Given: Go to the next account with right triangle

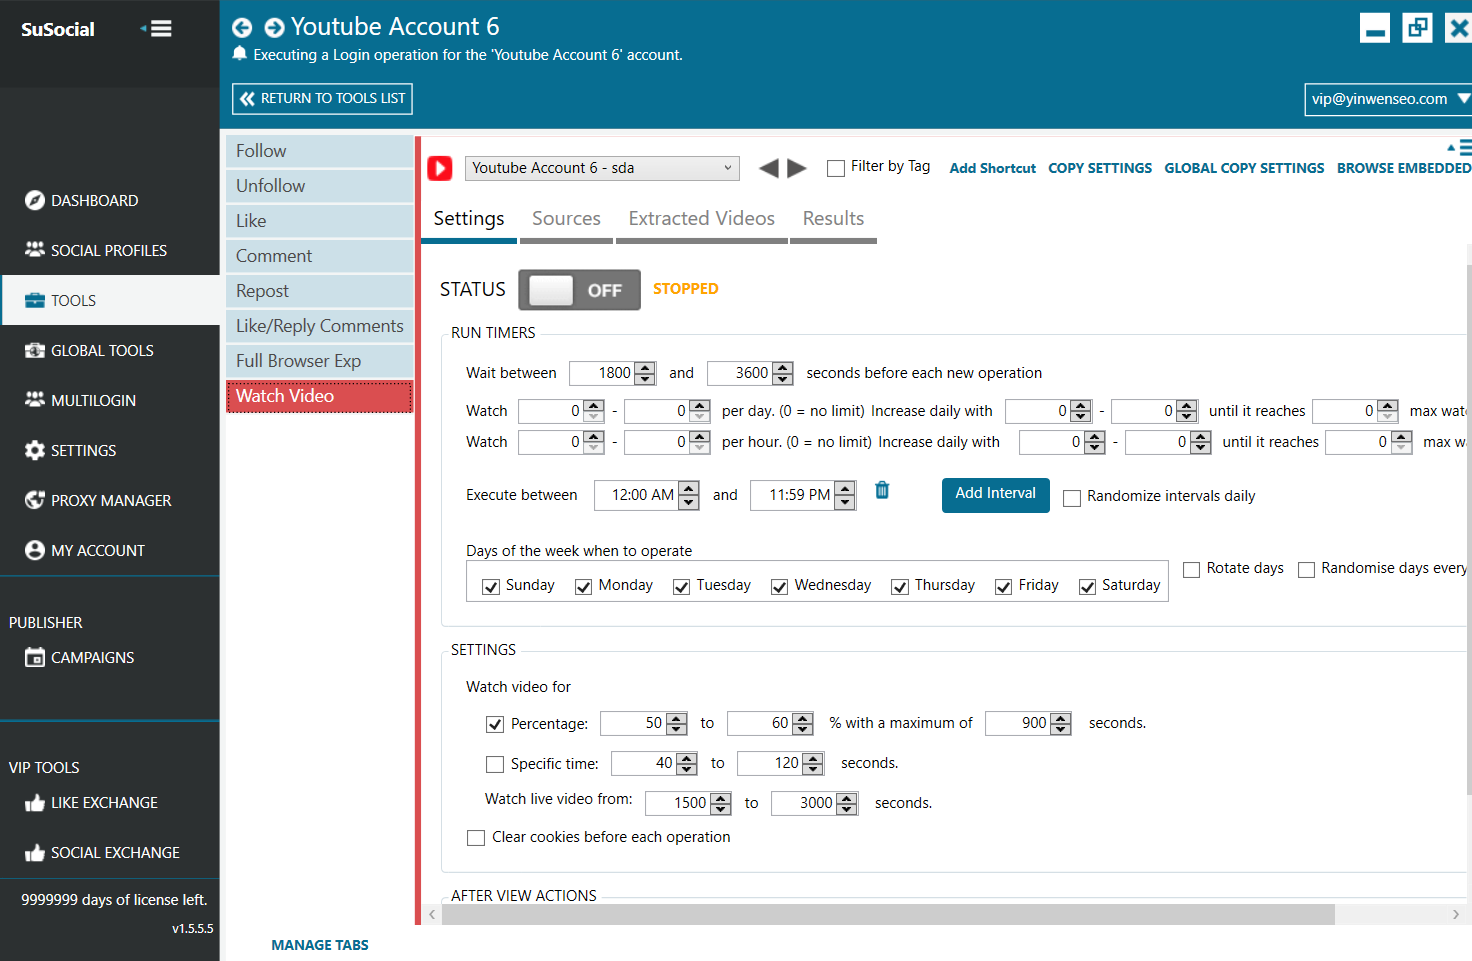Looking at the screenshot, I should [x=797, y=168].
